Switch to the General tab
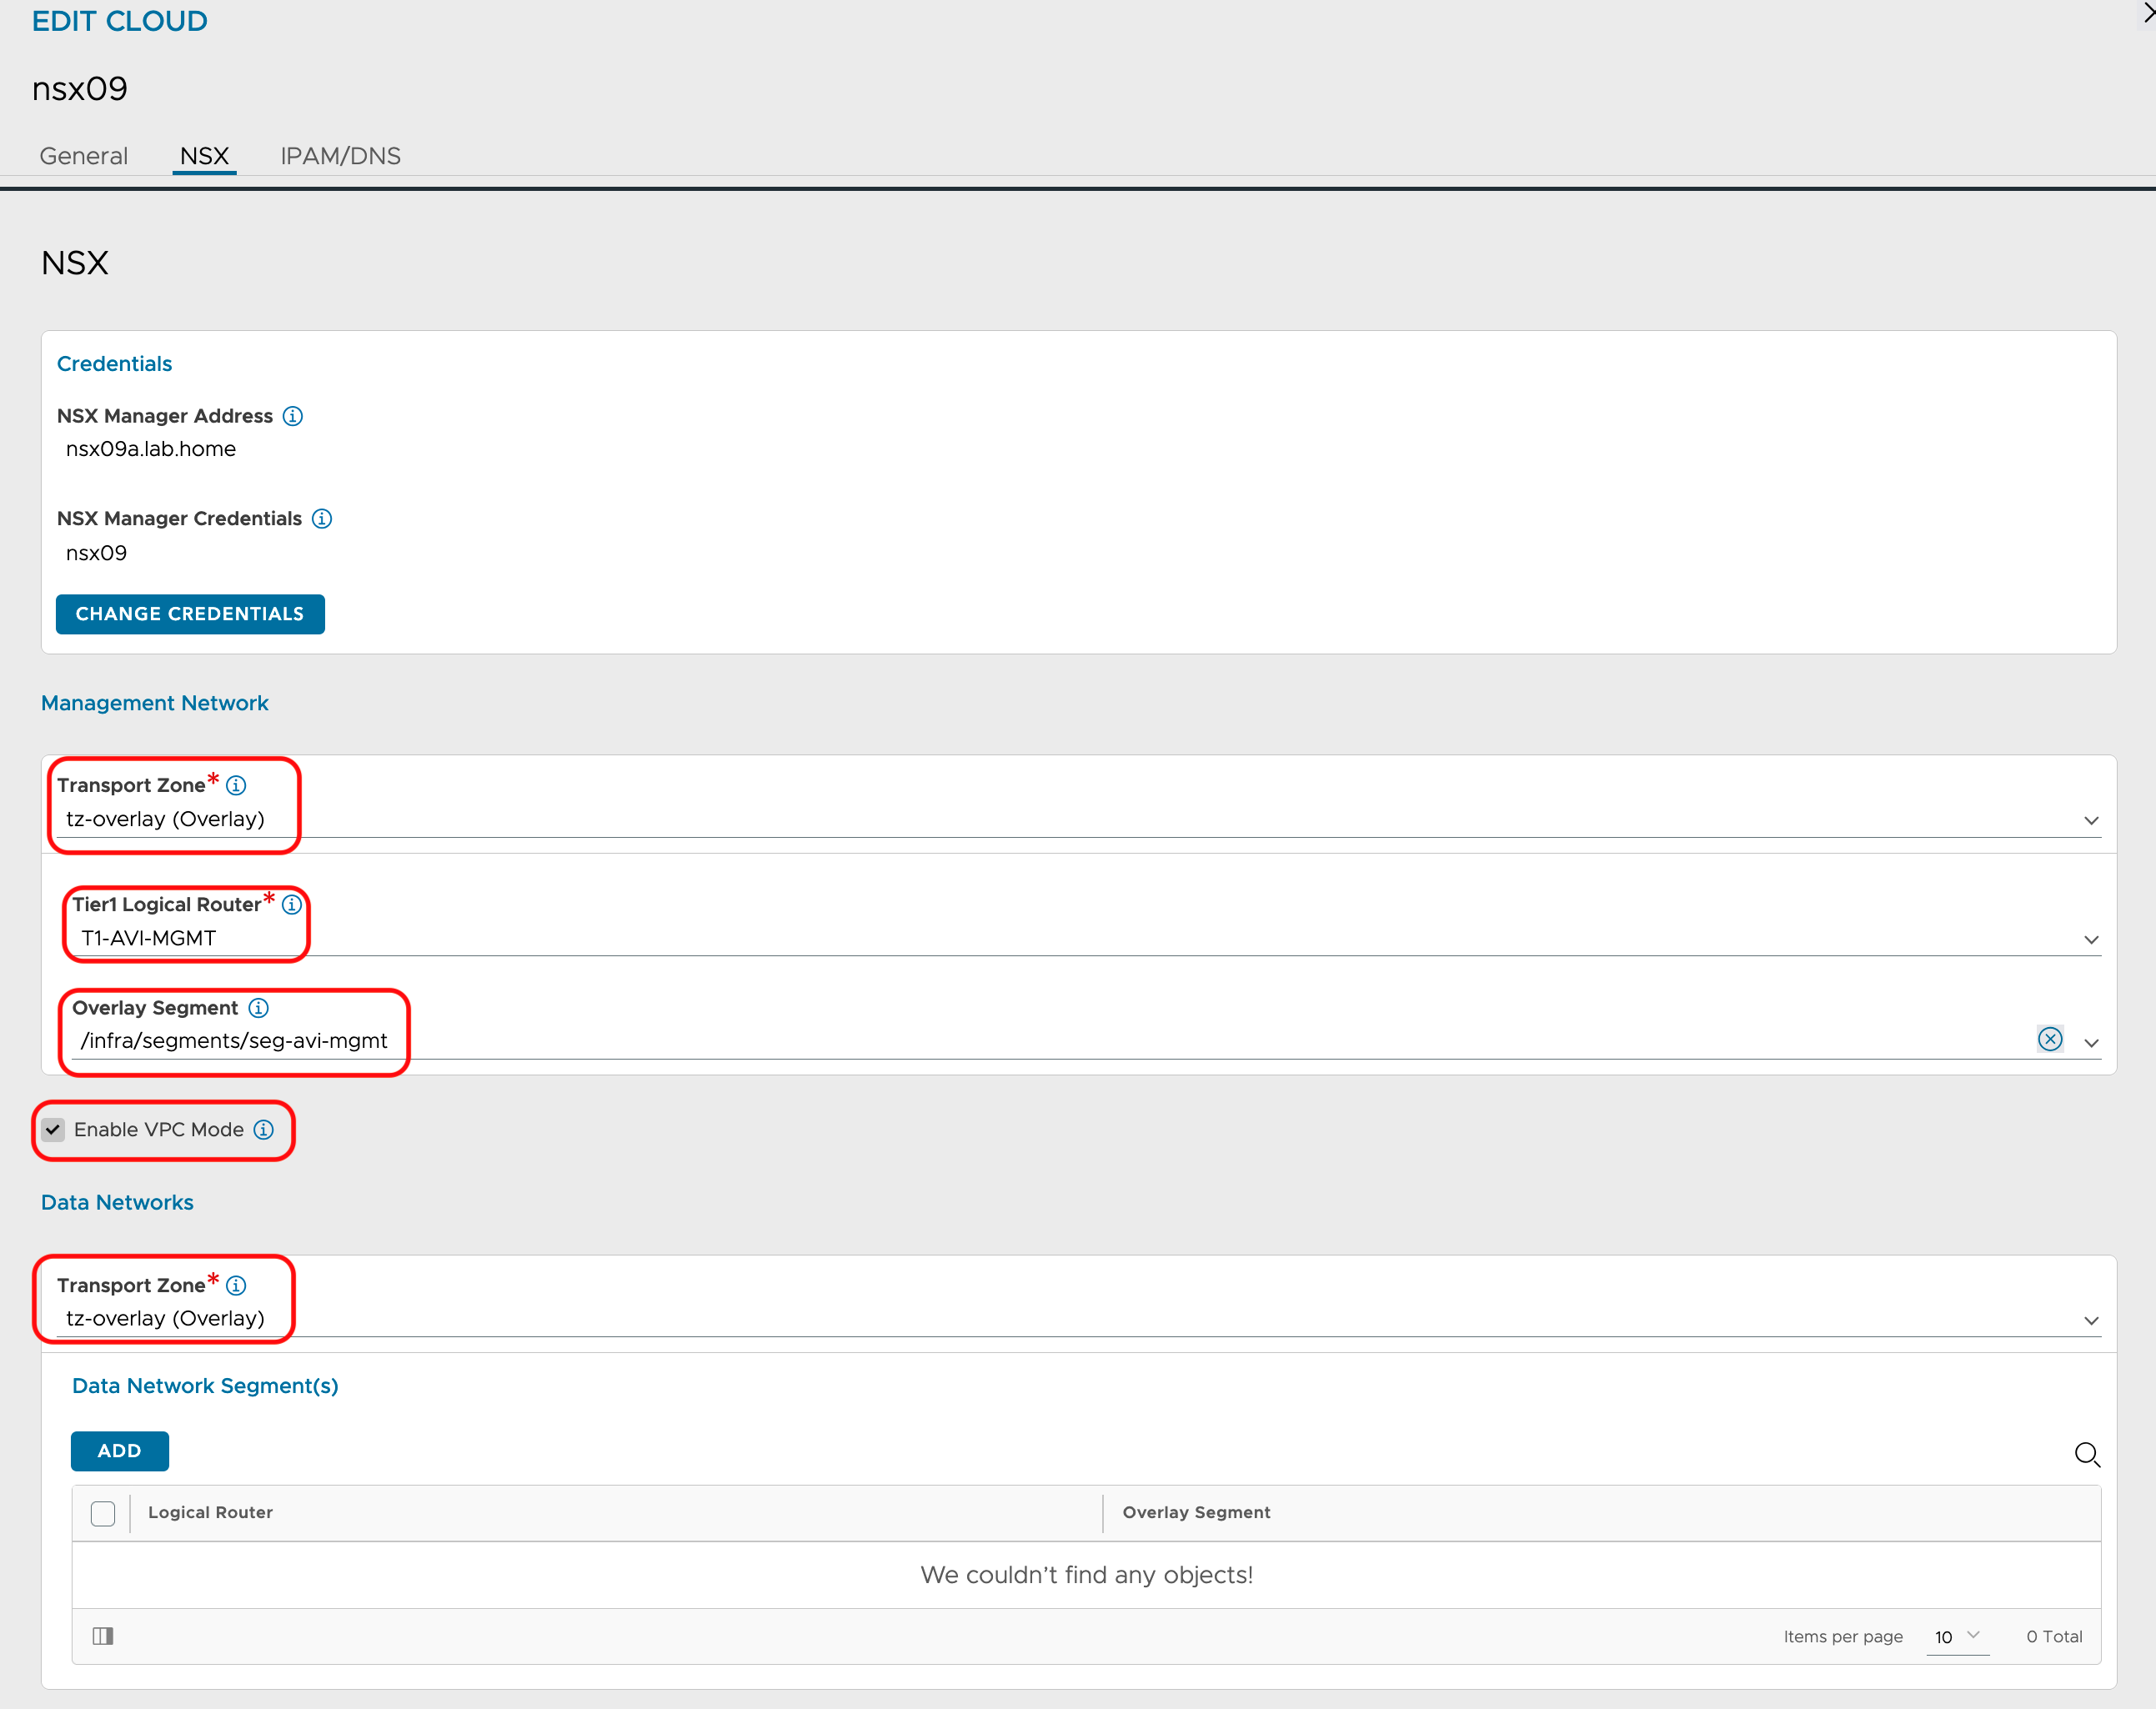 click(x=84, y=156)
